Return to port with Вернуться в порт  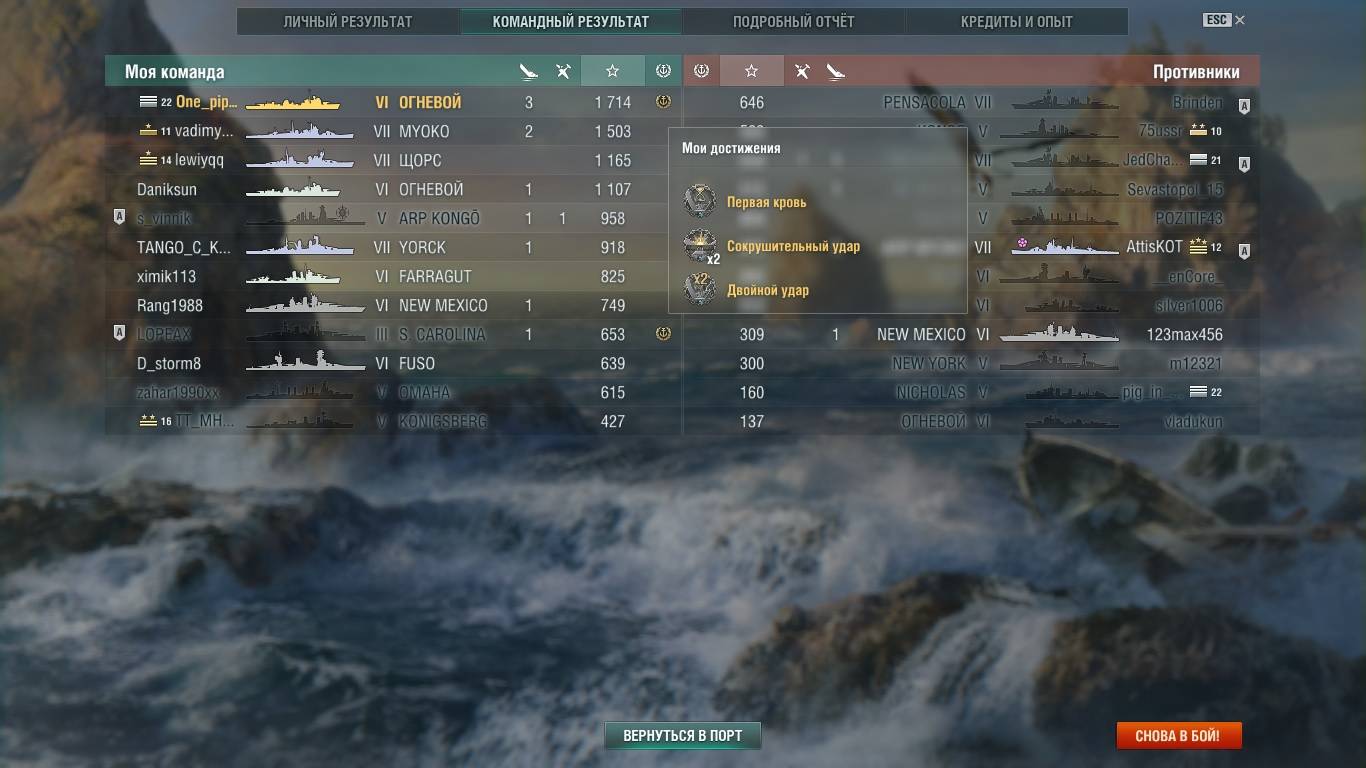(x=683, y=736)
